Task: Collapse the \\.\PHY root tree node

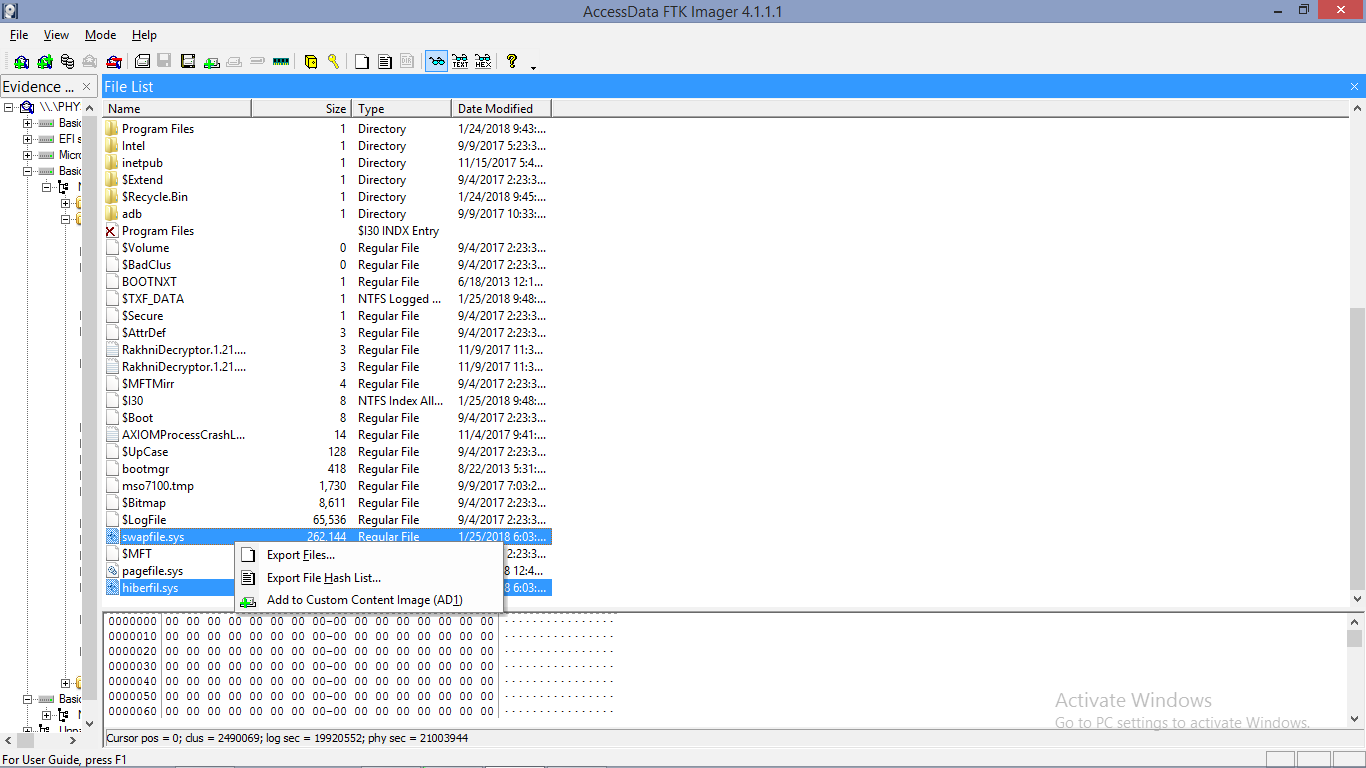Action: coord(9,107)
